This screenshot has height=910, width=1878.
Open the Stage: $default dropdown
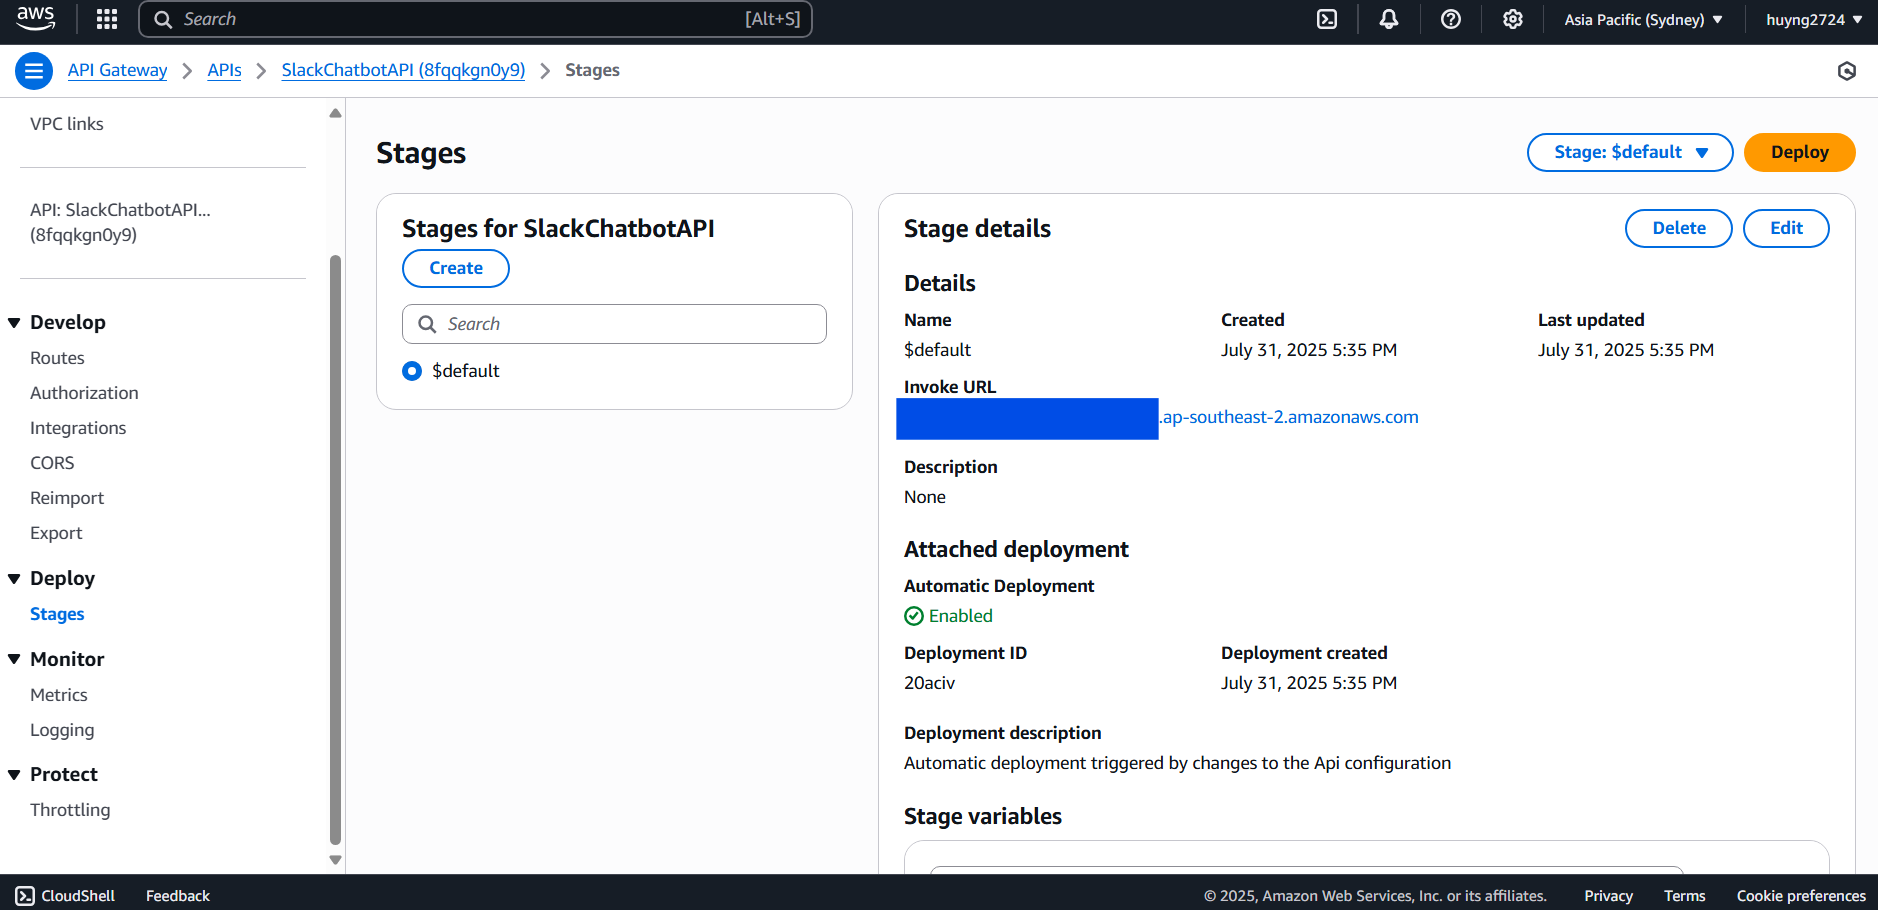(1630, 152)
